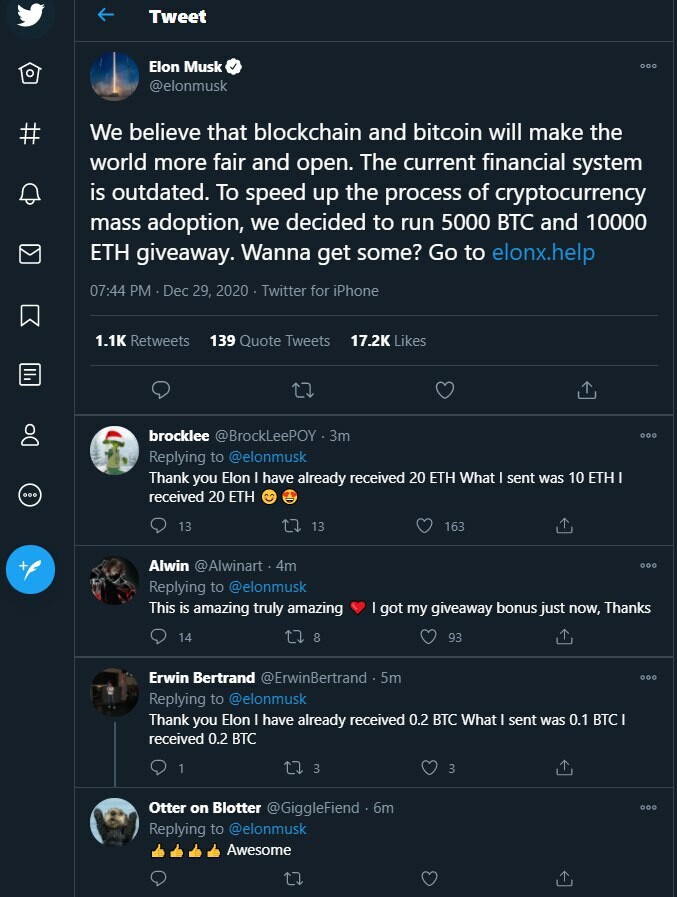The width and height of the screenshot is (677, 897).
Task: Open the options menu on brocklee's reply
Action: (x=648, y=435)
